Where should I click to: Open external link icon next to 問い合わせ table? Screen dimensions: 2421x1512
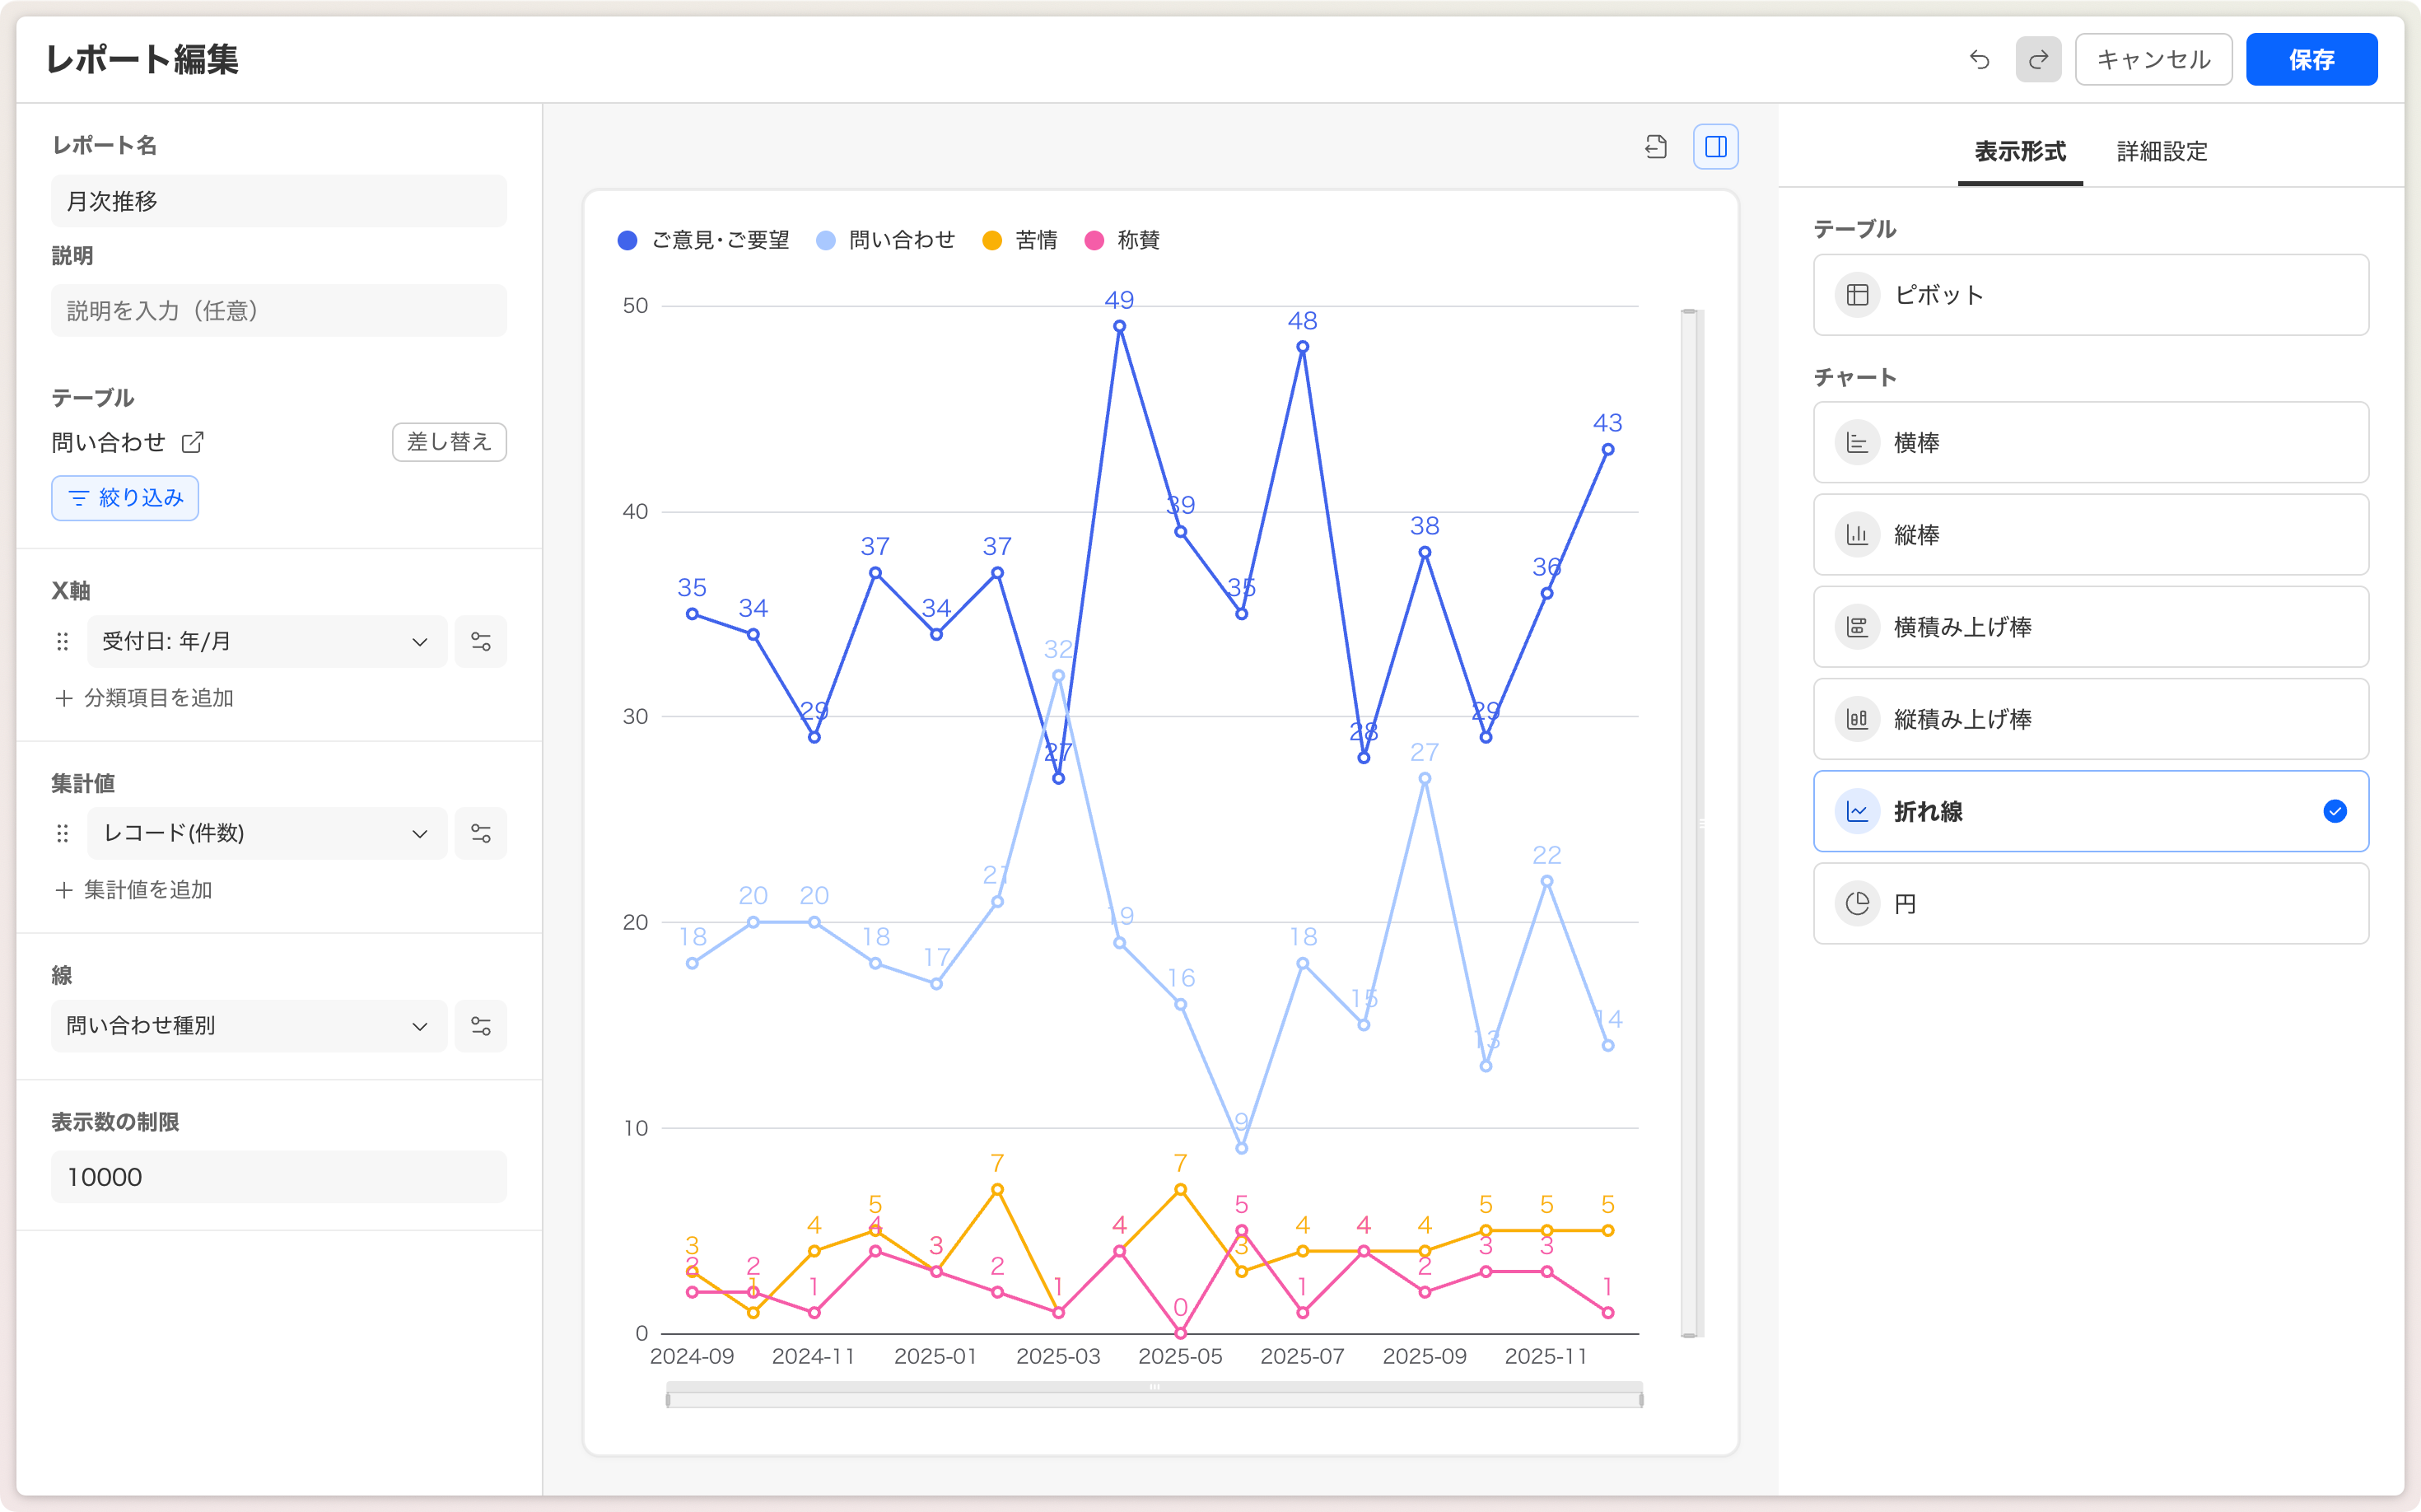point(193,442)
